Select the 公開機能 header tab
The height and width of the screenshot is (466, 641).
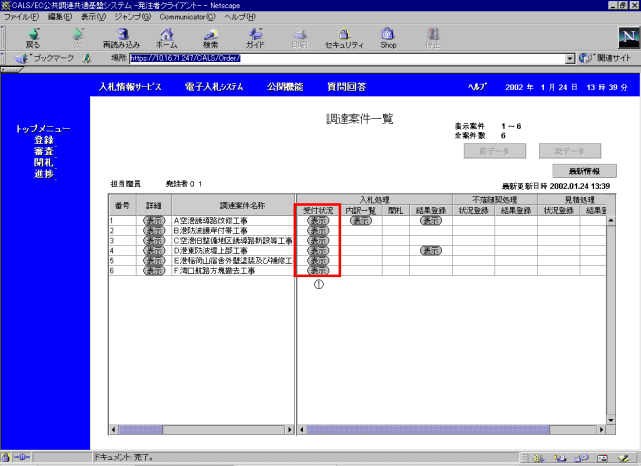(285, 87)
